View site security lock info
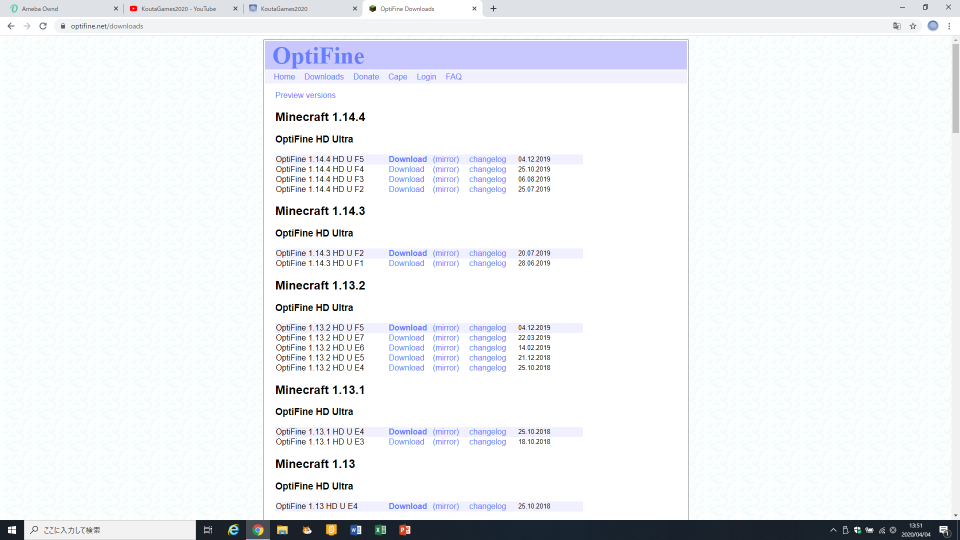The width and height of the screenshot is (960, 540). pyautogui.click(x=62, y=26)
